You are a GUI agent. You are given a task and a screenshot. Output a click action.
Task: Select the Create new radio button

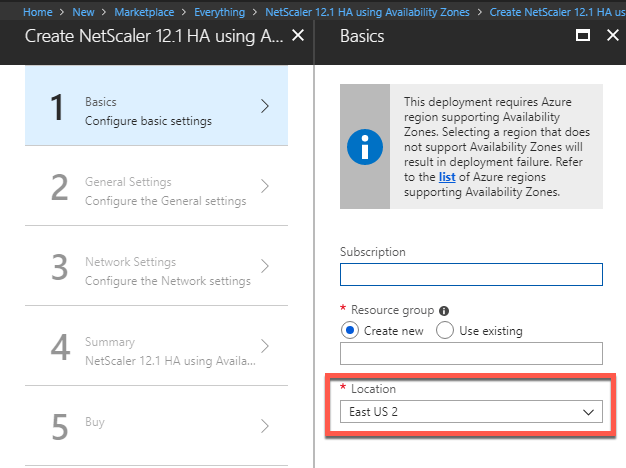(x=350, y=331)
